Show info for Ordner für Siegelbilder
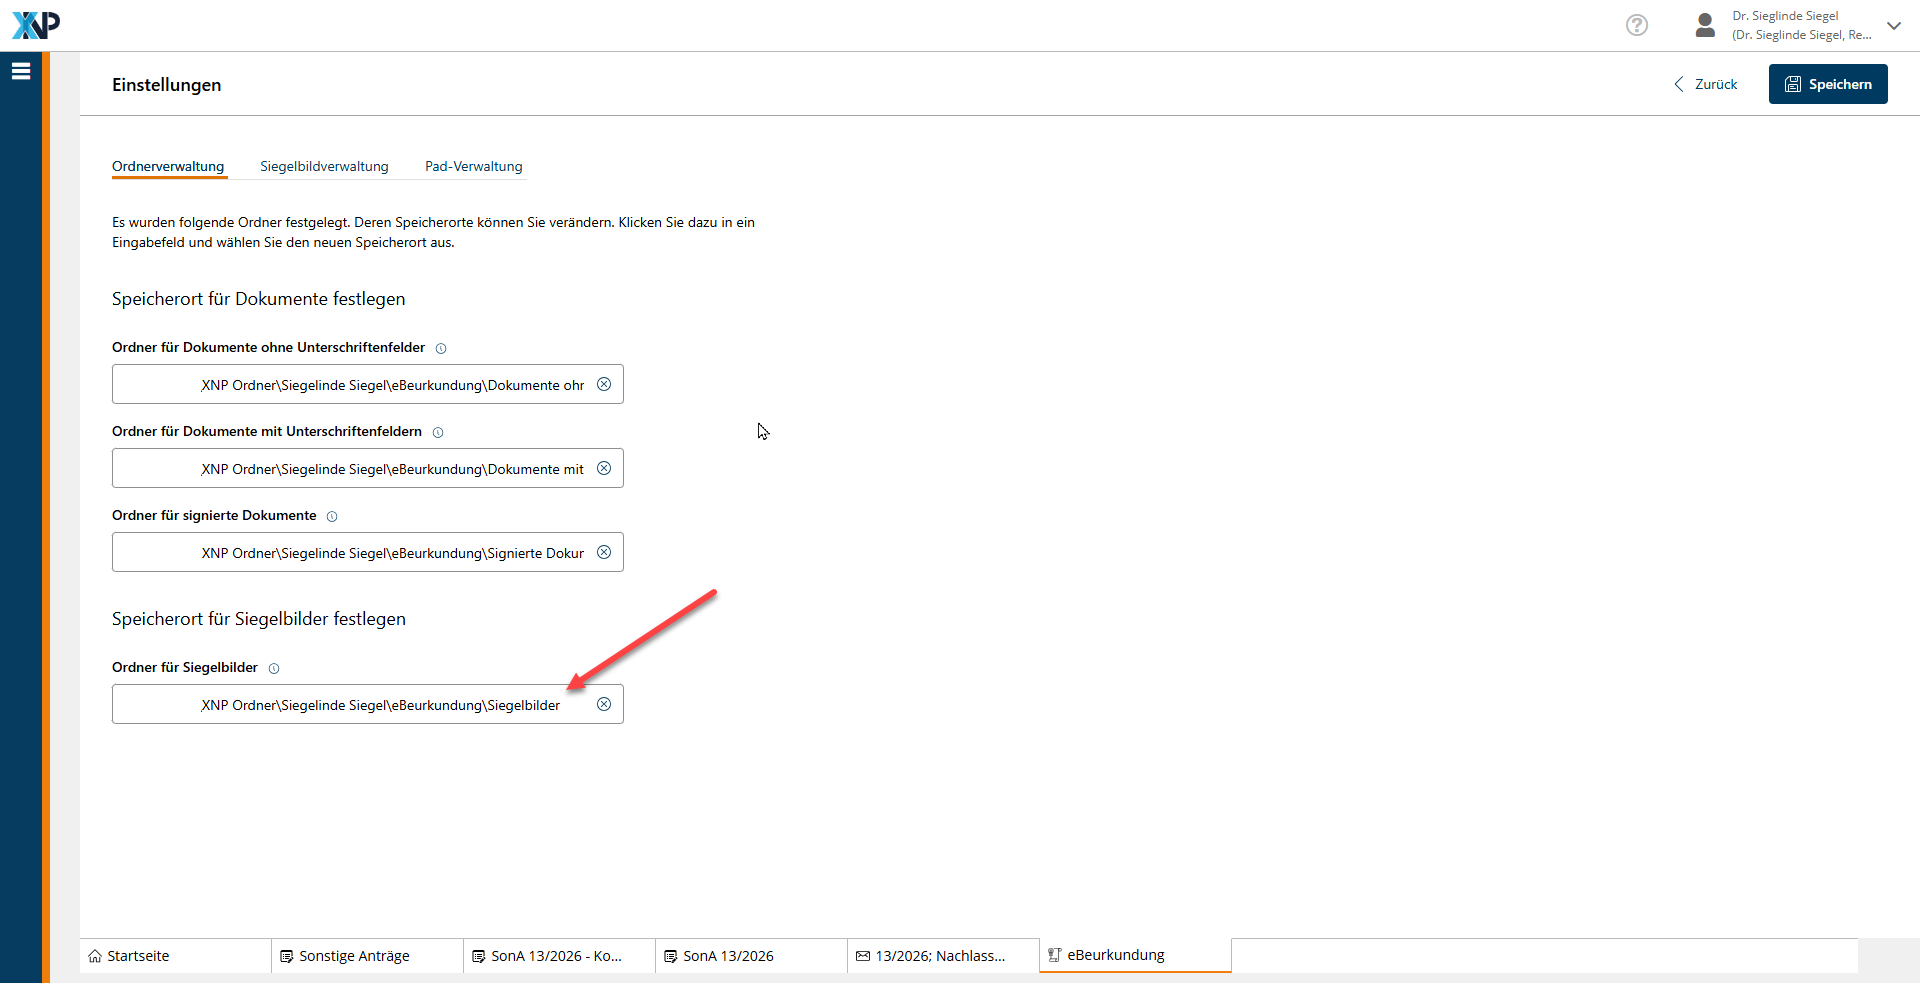1920x983 pixels. pos(274,668)
